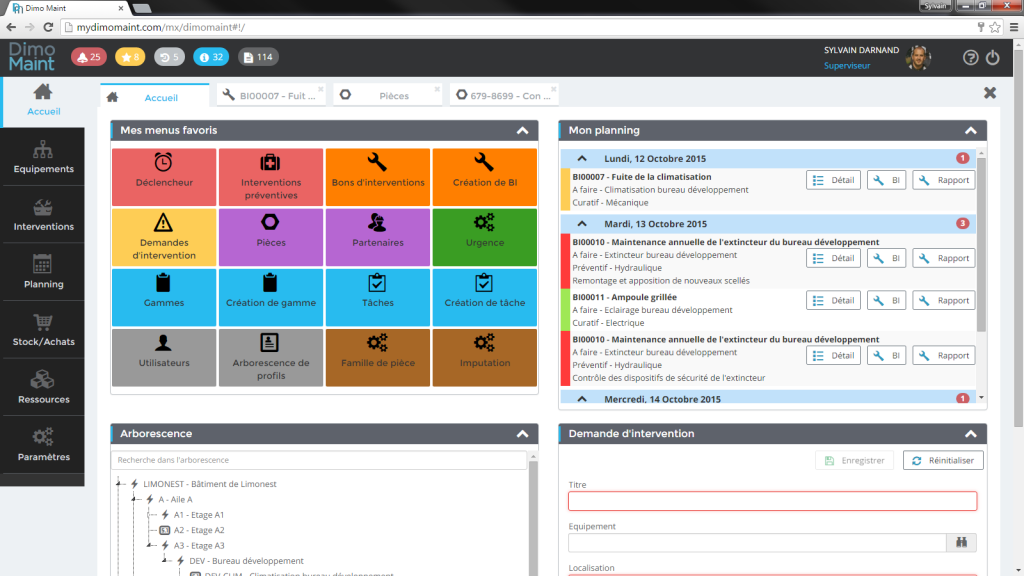Click the blue info badge showing 32

pyautogui.click(x=211, y=57)
